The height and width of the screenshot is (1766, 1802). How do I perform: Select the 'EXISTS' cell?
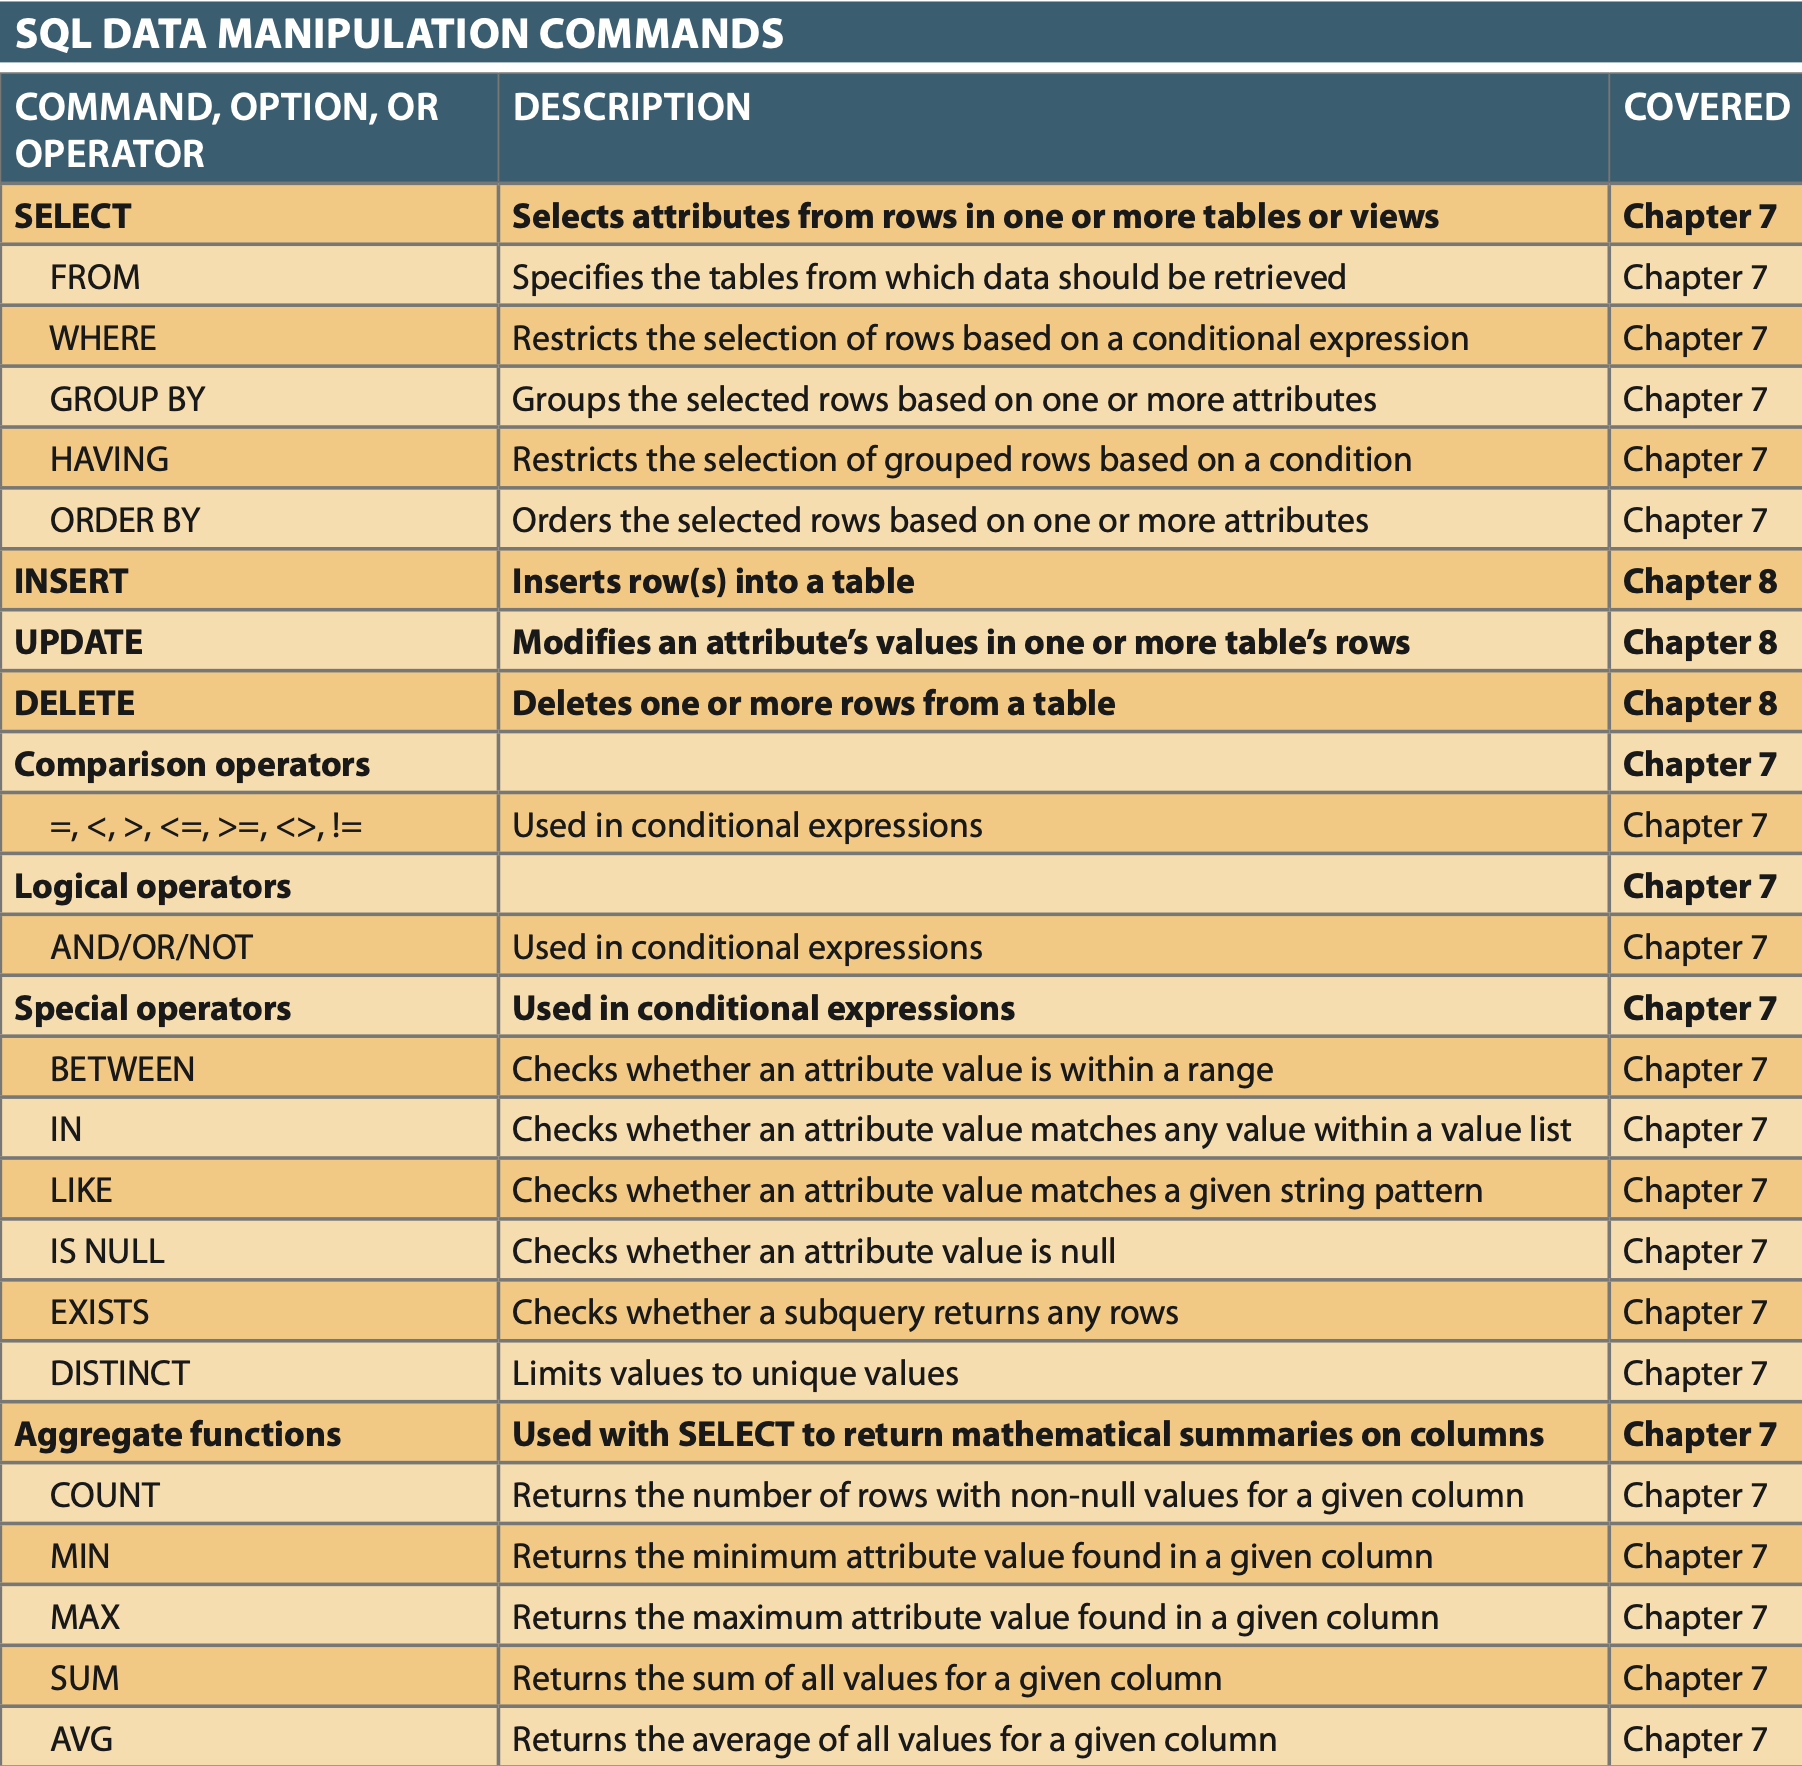[249, 1311]
